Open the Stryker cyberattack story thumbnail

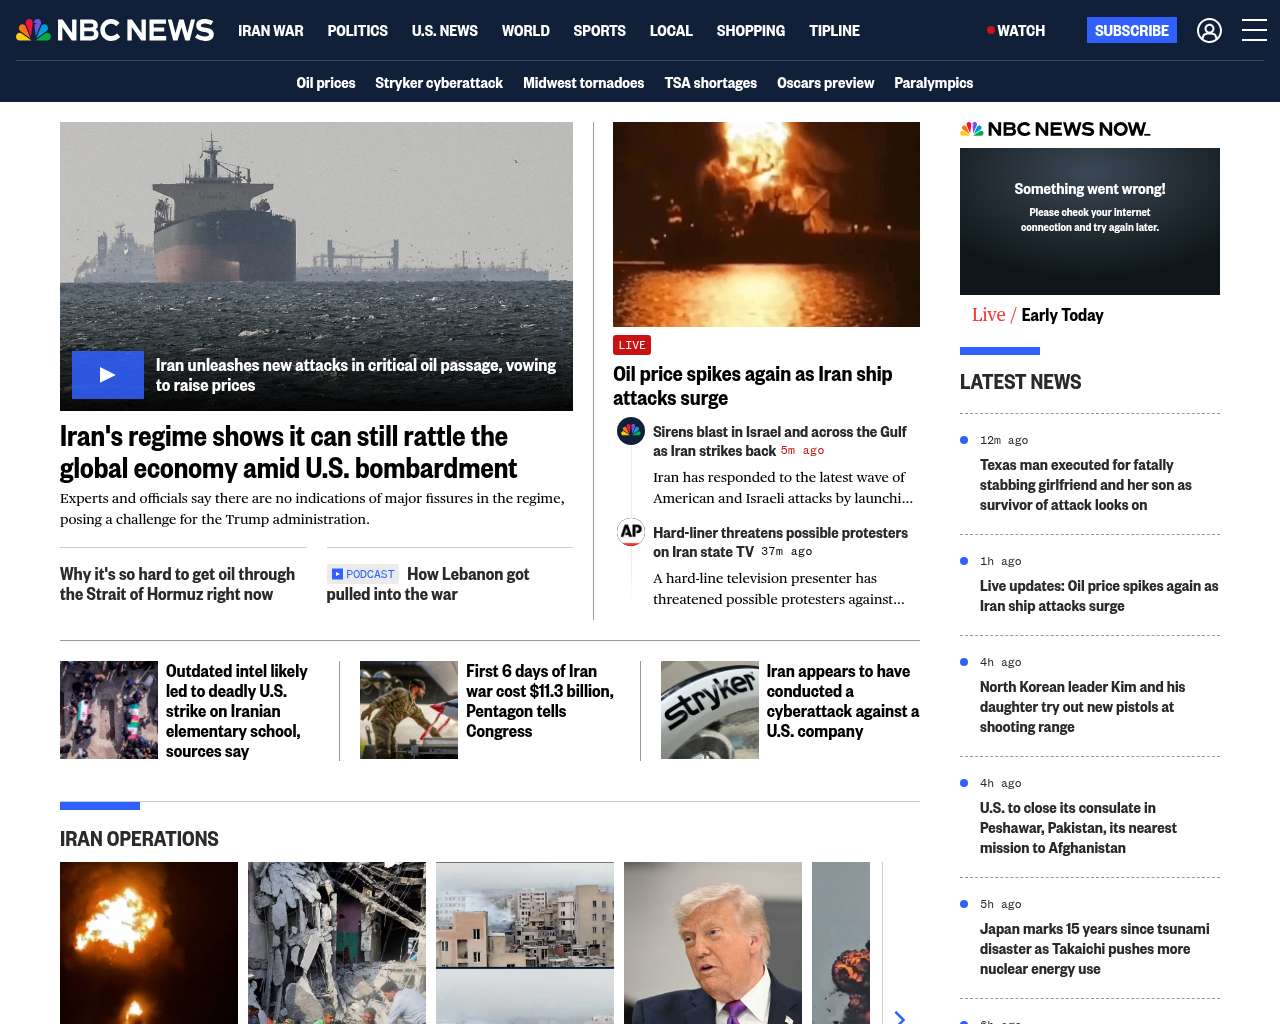[x=709, y=710]
